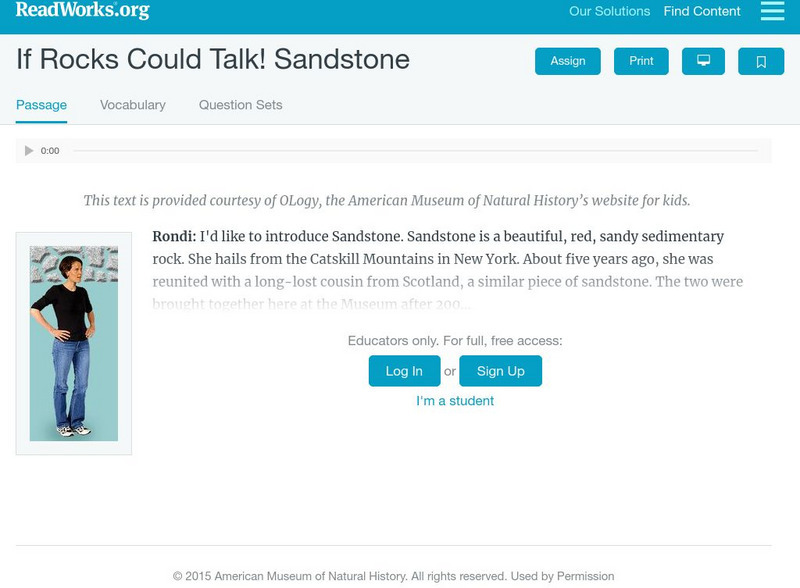
Task: Click the passage title heading
Action: [213, 59]
